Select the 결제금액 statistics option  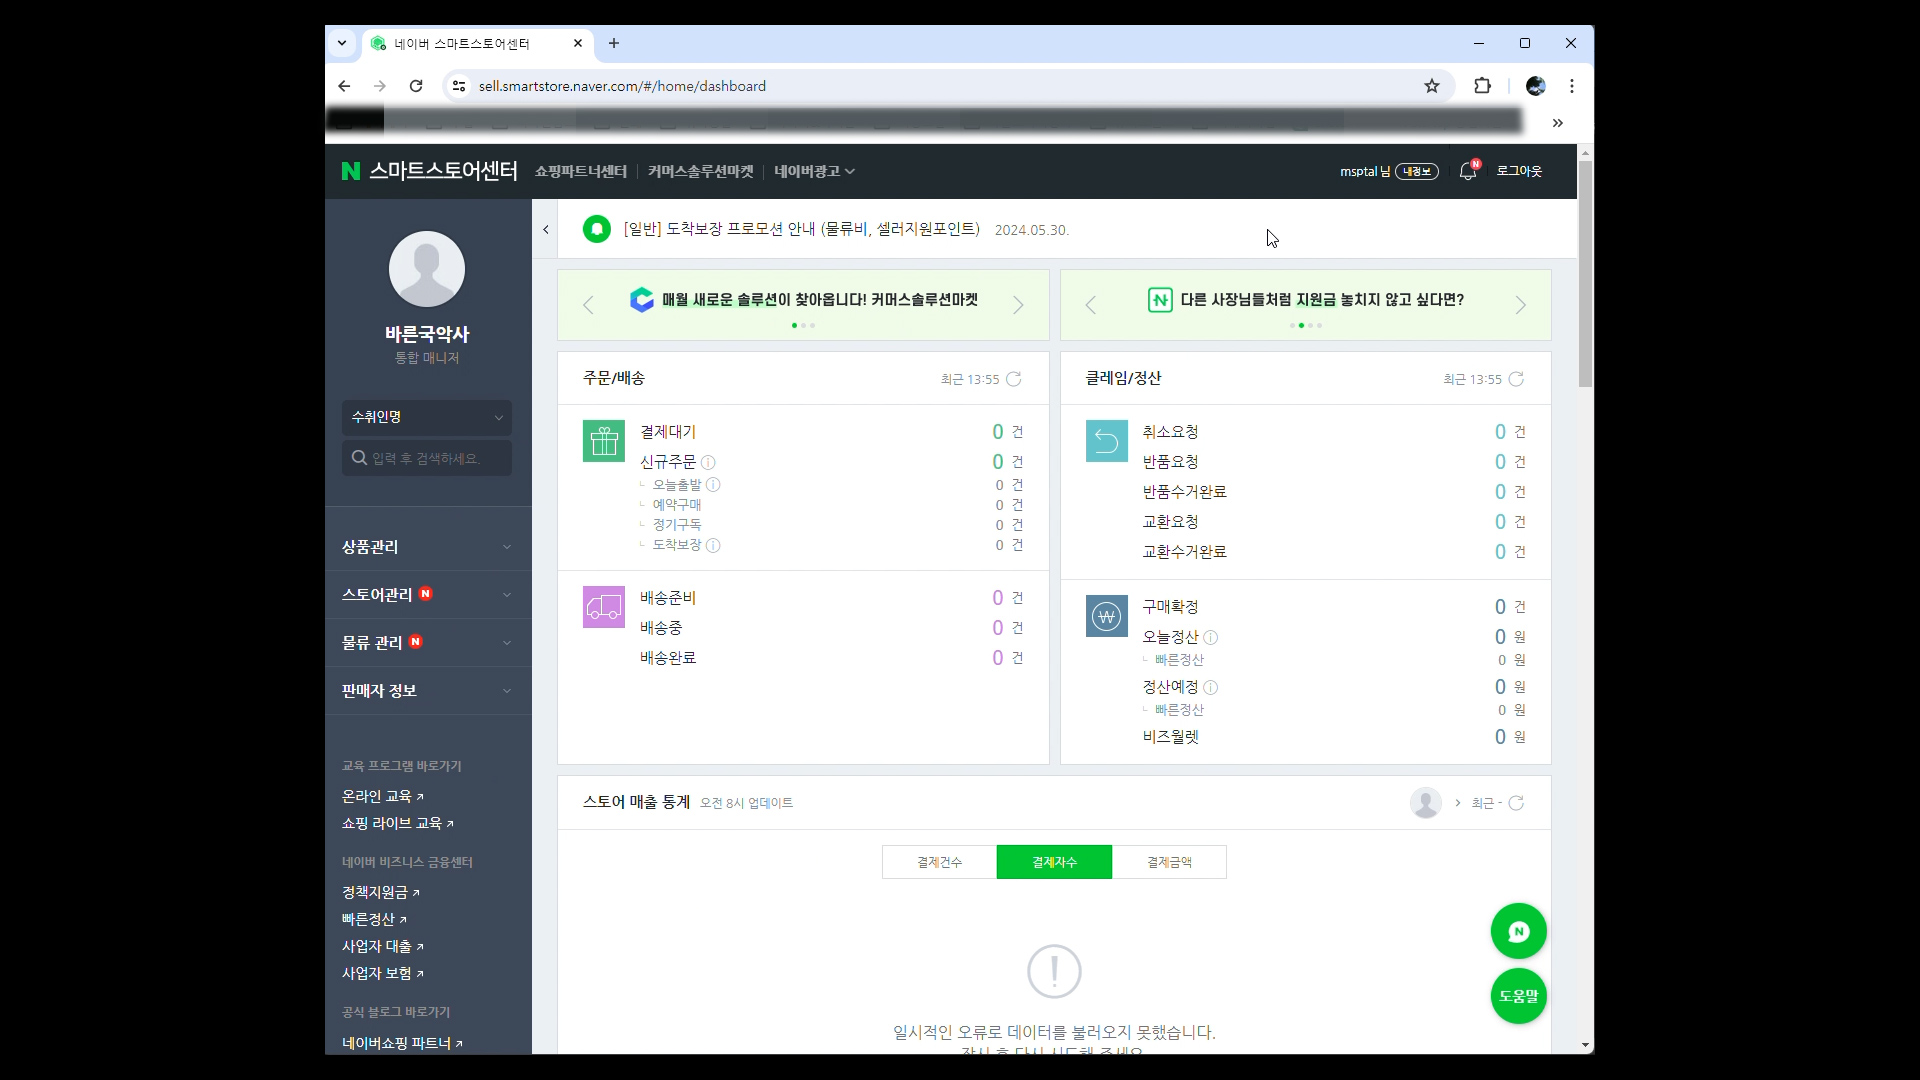point(1169,862)
